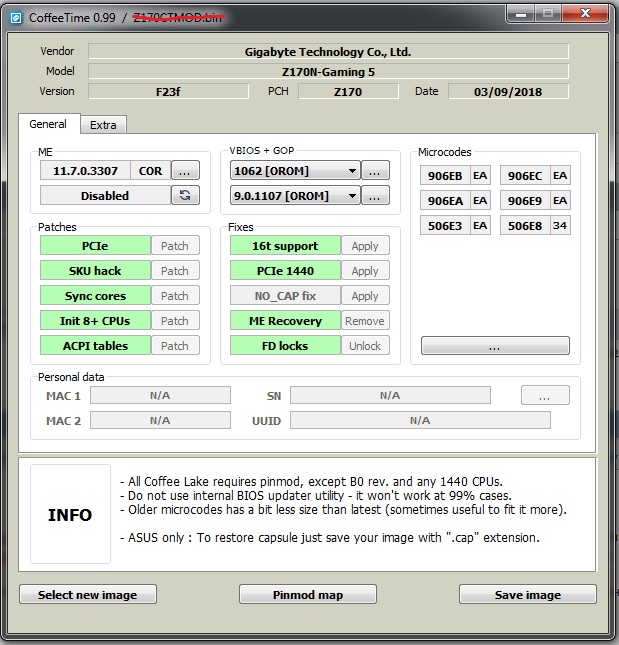Screen dimensions: 619x645
Task: Click the MAC 2 input field
Action: (x=160, y=420)
